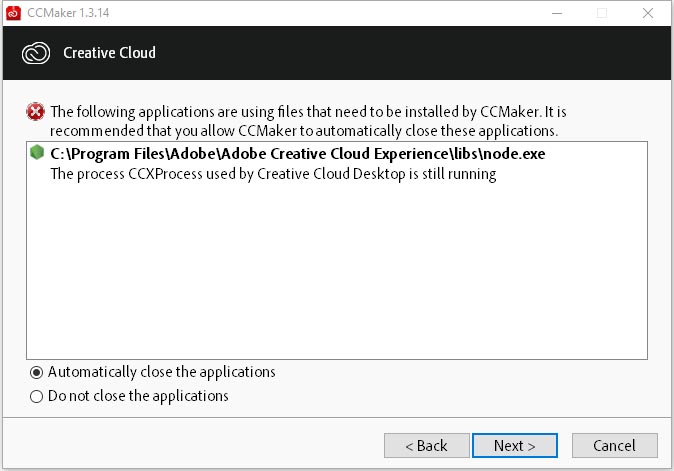Select the Automatically close the applications radio button
Image resolution: width=674 pixels, height=471 pixels.
[x=37, y=372]
